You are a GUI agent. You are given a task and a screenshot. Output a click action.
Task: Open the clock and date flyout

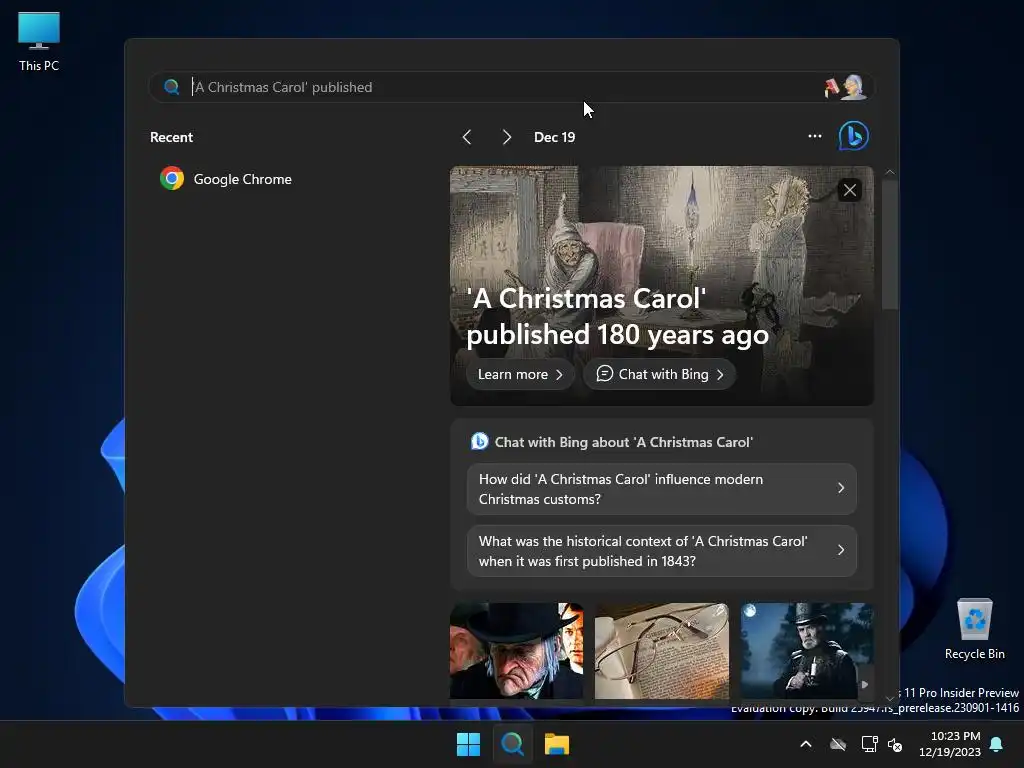[x=950, y=744]
